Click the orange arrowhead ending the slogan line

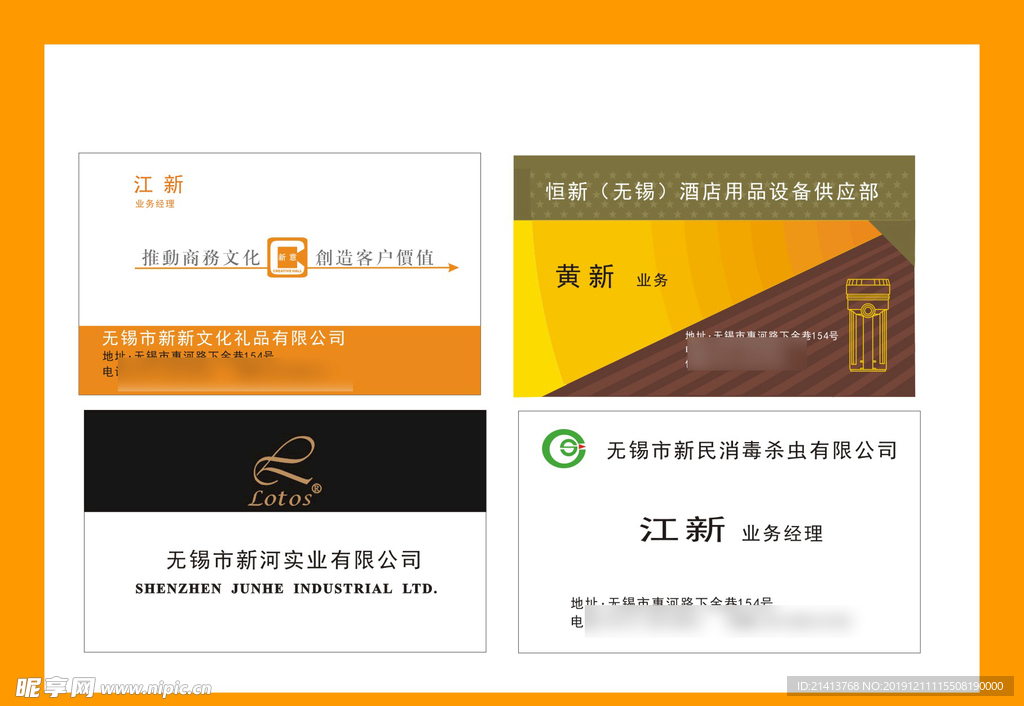(x=453, y=268)
